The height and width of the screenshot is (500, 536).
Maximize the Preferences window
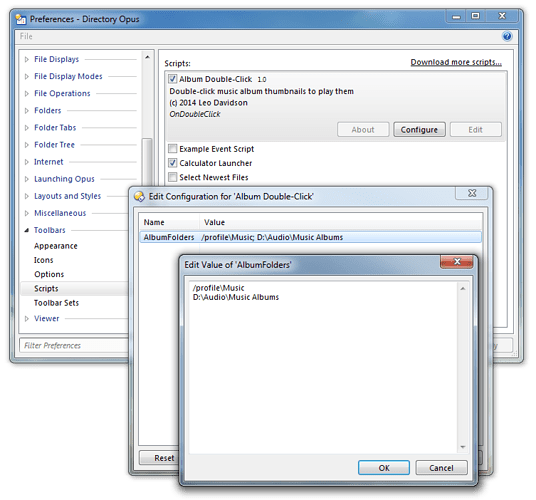point(475,16)
